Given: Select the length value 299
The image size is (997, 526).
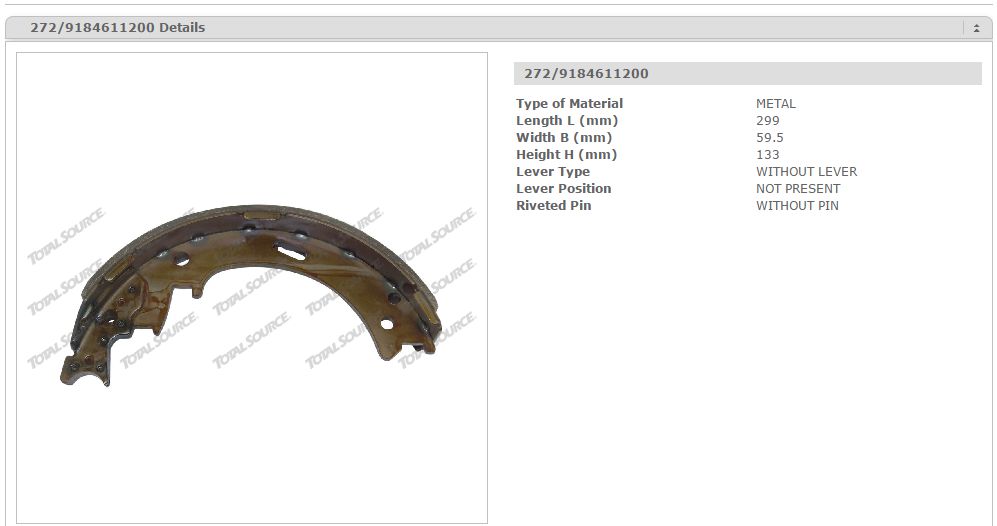Looking at the screenshot, I should click(x=768, y=120).
